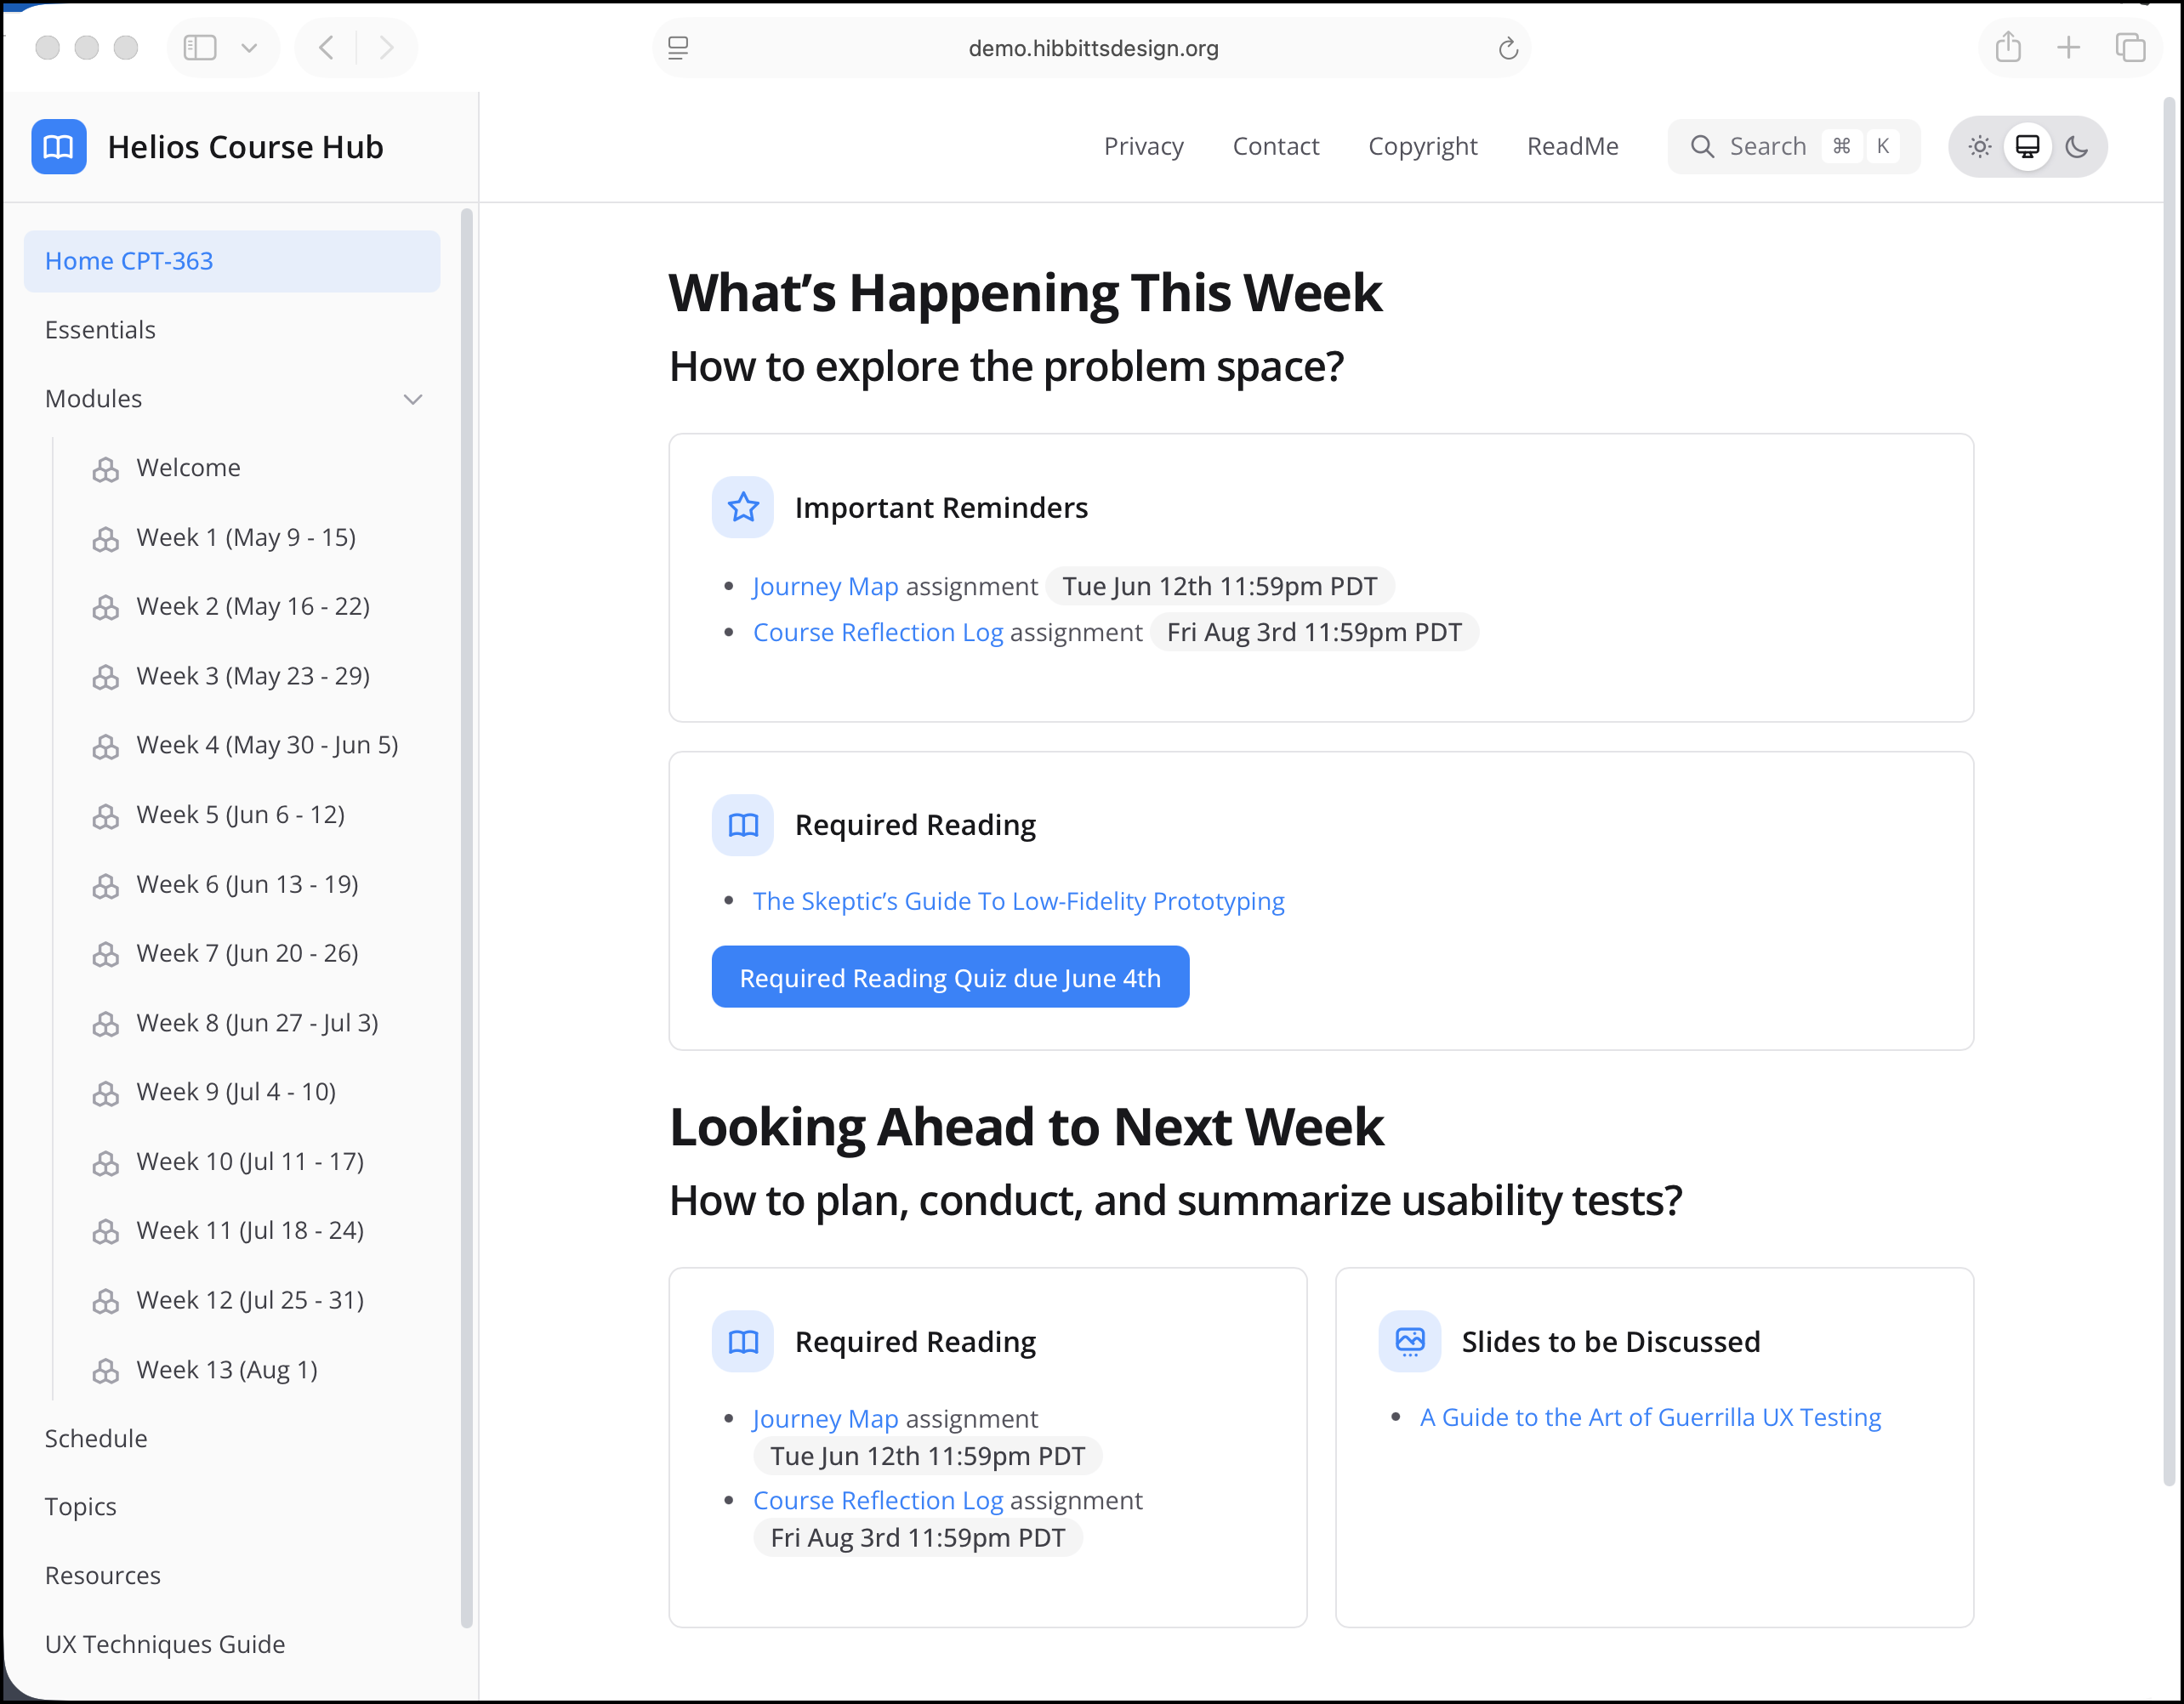Collapse the Modules section chevron

[x=413, y=399]
